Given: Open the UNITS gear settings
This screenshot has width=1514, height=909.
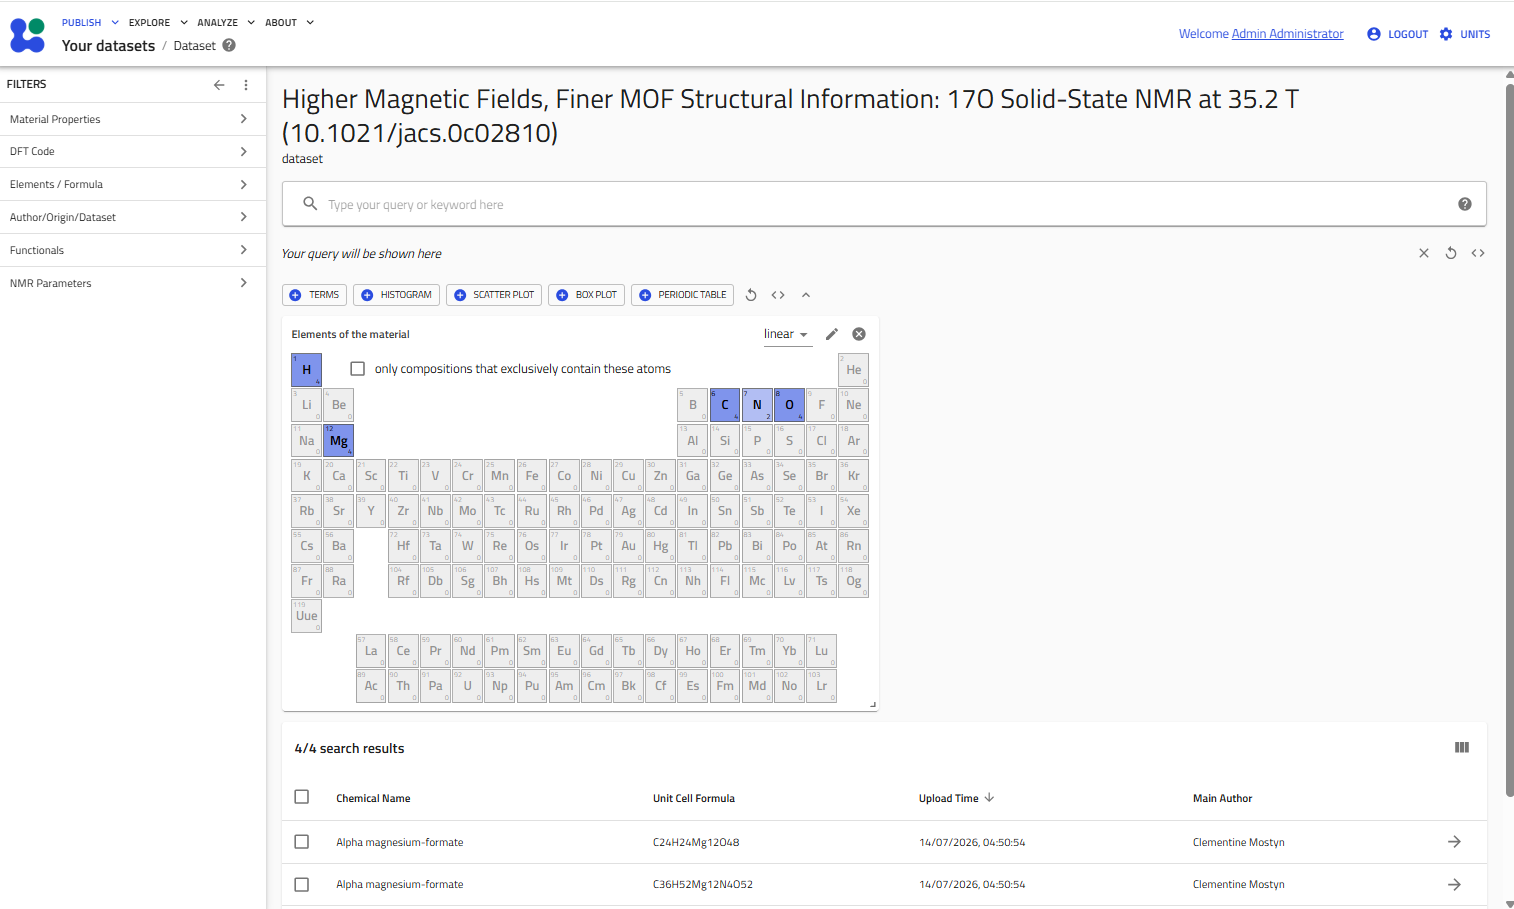Looking at the screenshot, I should coord(1465,34).
